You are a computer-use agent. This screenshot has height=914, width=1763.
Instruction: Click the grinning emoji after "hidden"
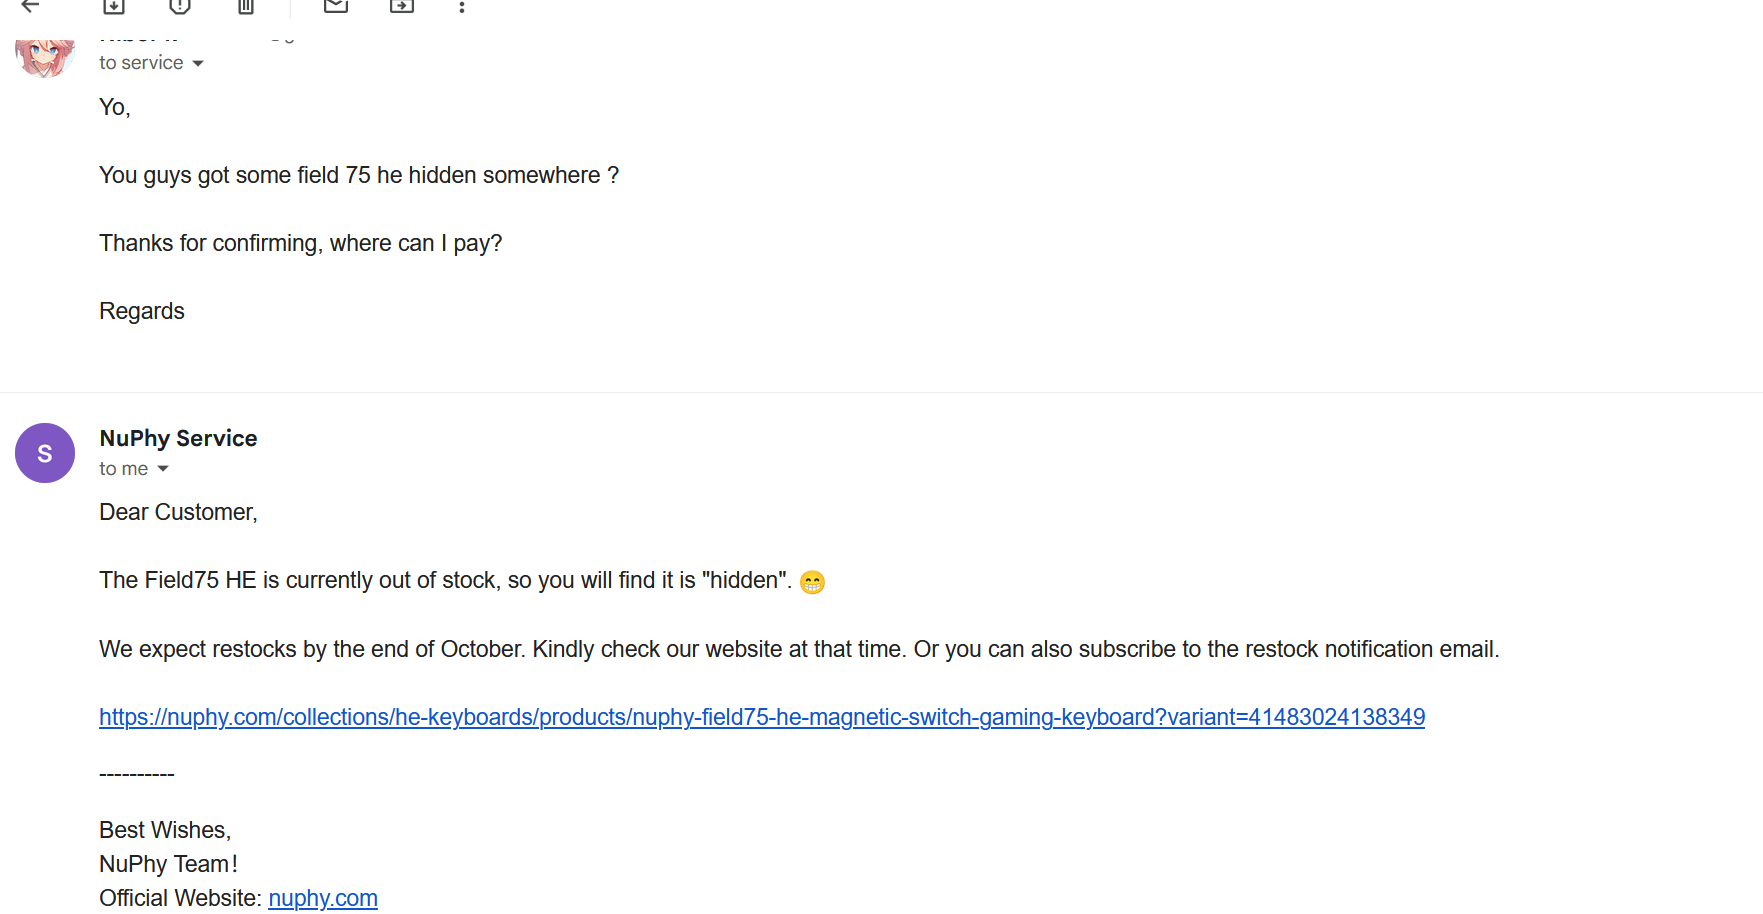[812, 582]
